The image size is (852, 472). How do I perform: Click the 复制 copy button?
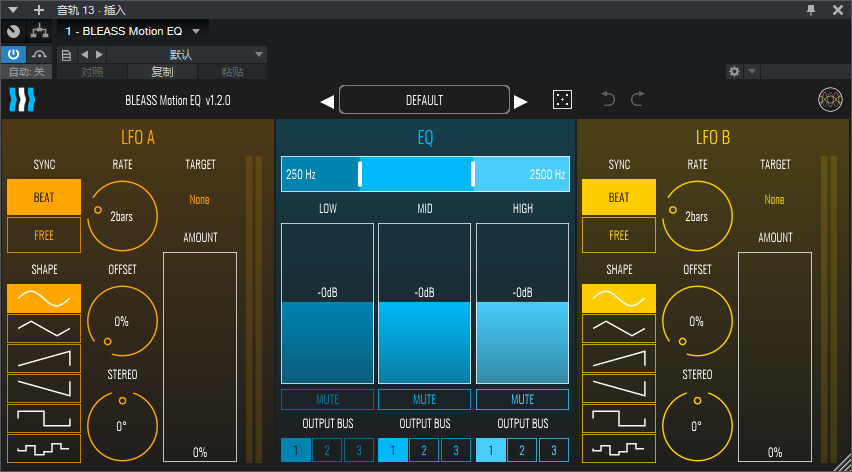(162, 72)
